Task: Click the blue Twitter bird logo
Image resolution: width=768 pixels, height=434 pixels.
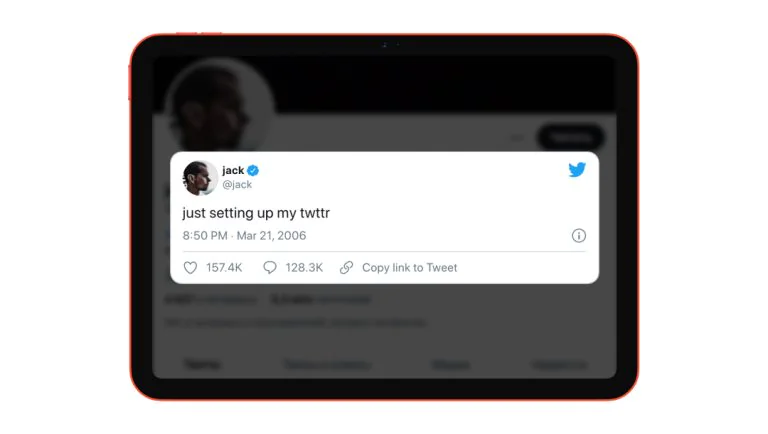Action: point(577,169)
